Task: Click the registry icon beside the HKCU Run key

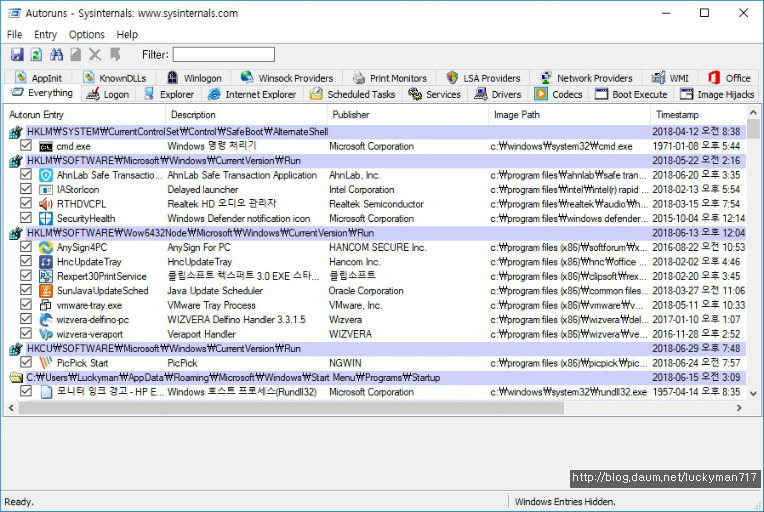Action: click(x=16, y=349)
